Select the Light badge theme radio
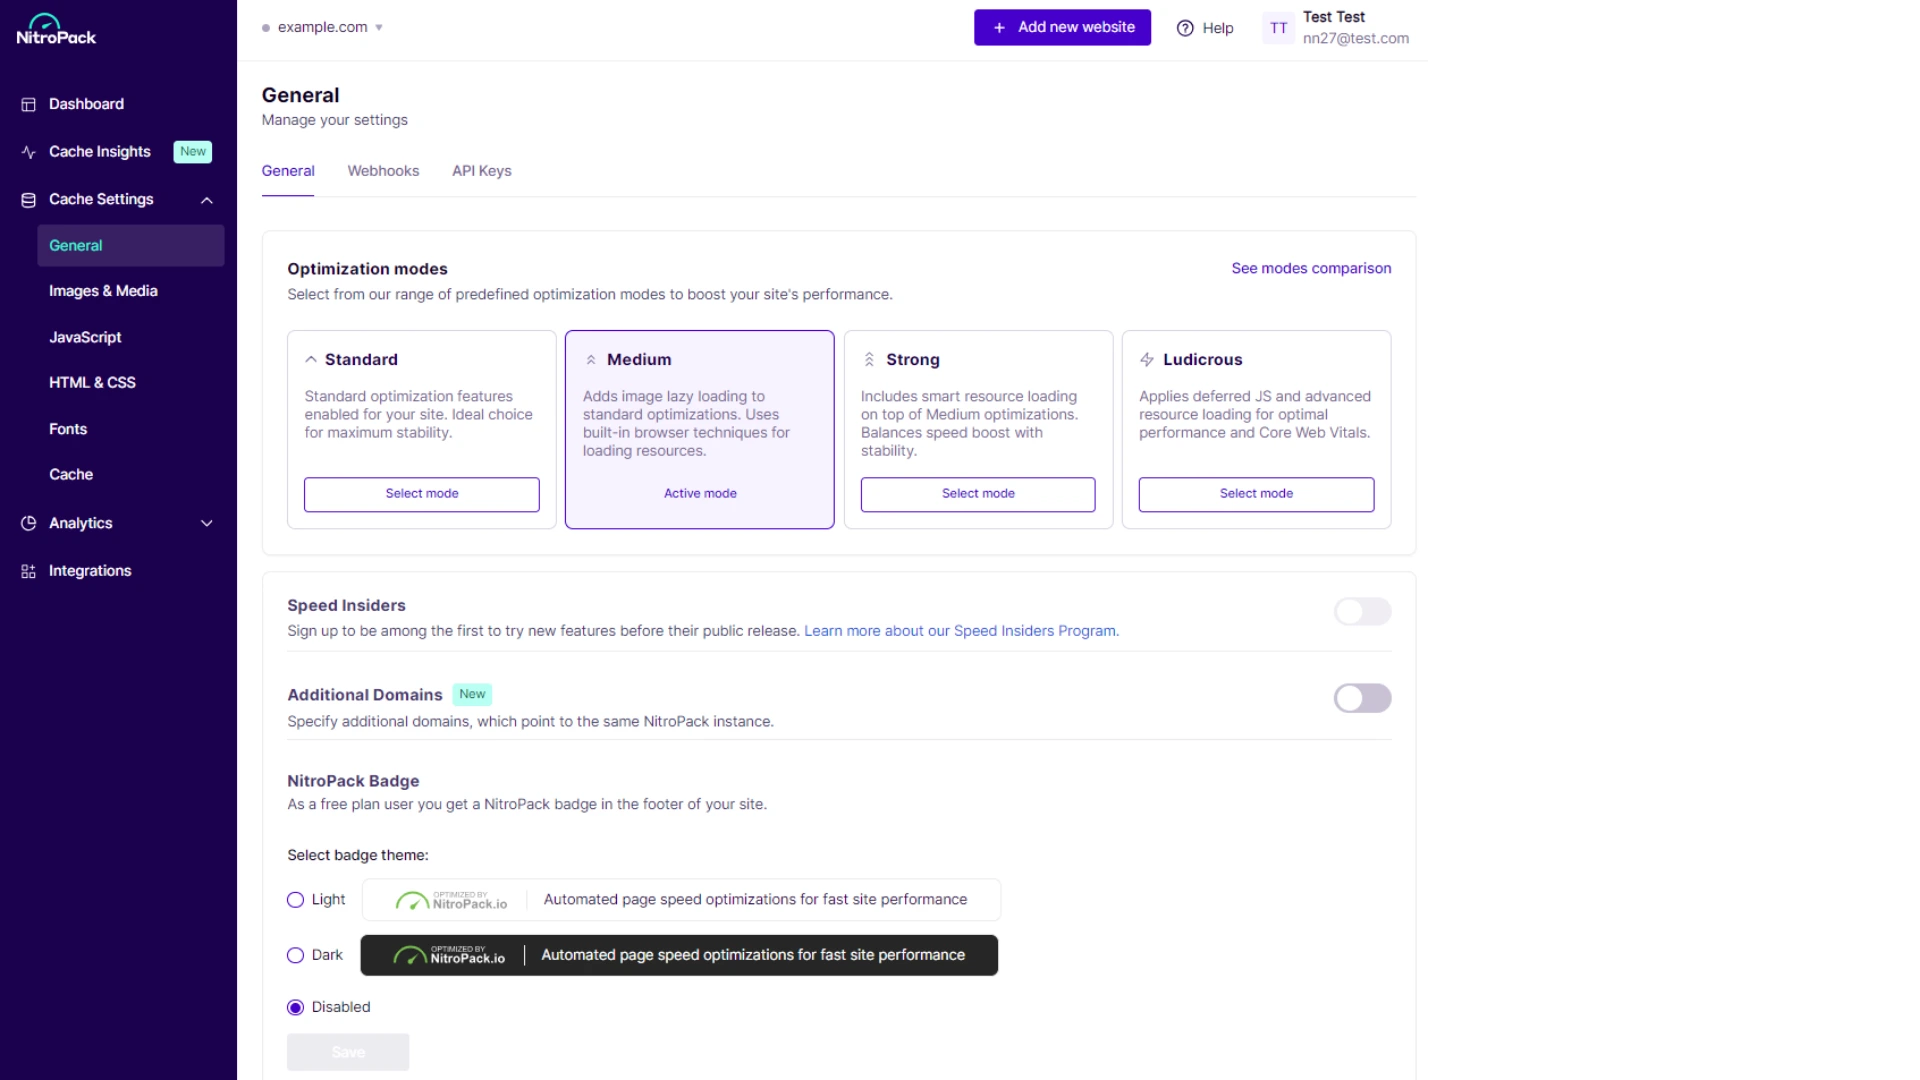 click(295, 900)
